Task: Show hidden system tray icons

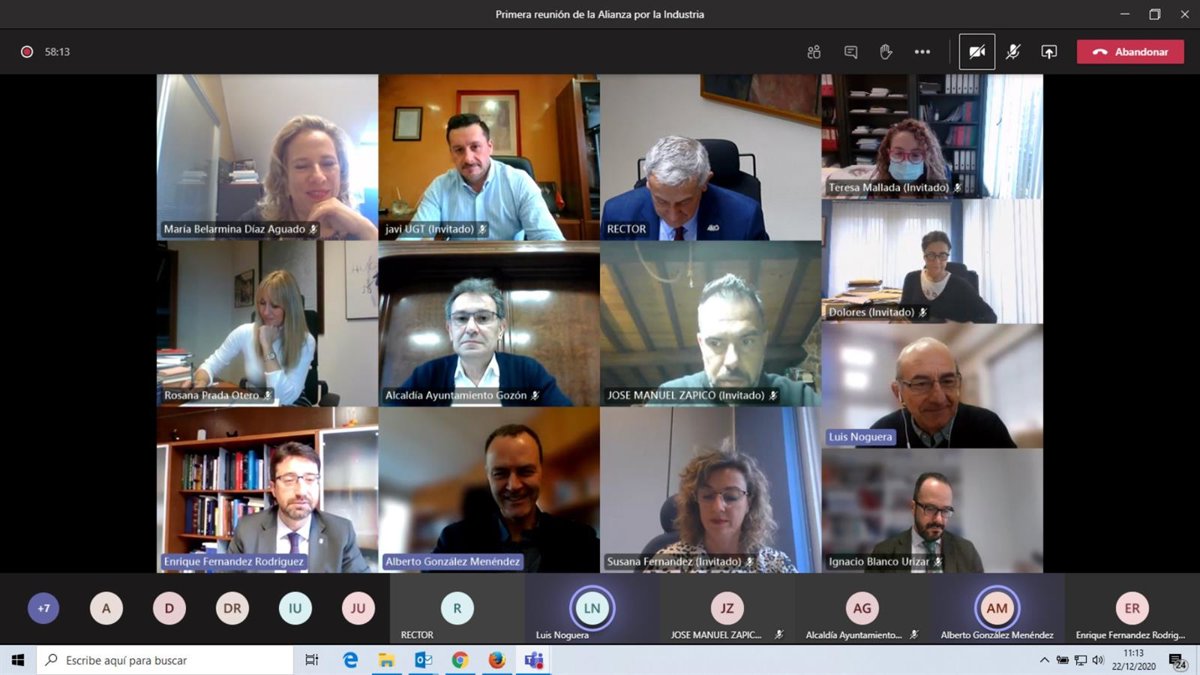Action: click(1044, 660)
